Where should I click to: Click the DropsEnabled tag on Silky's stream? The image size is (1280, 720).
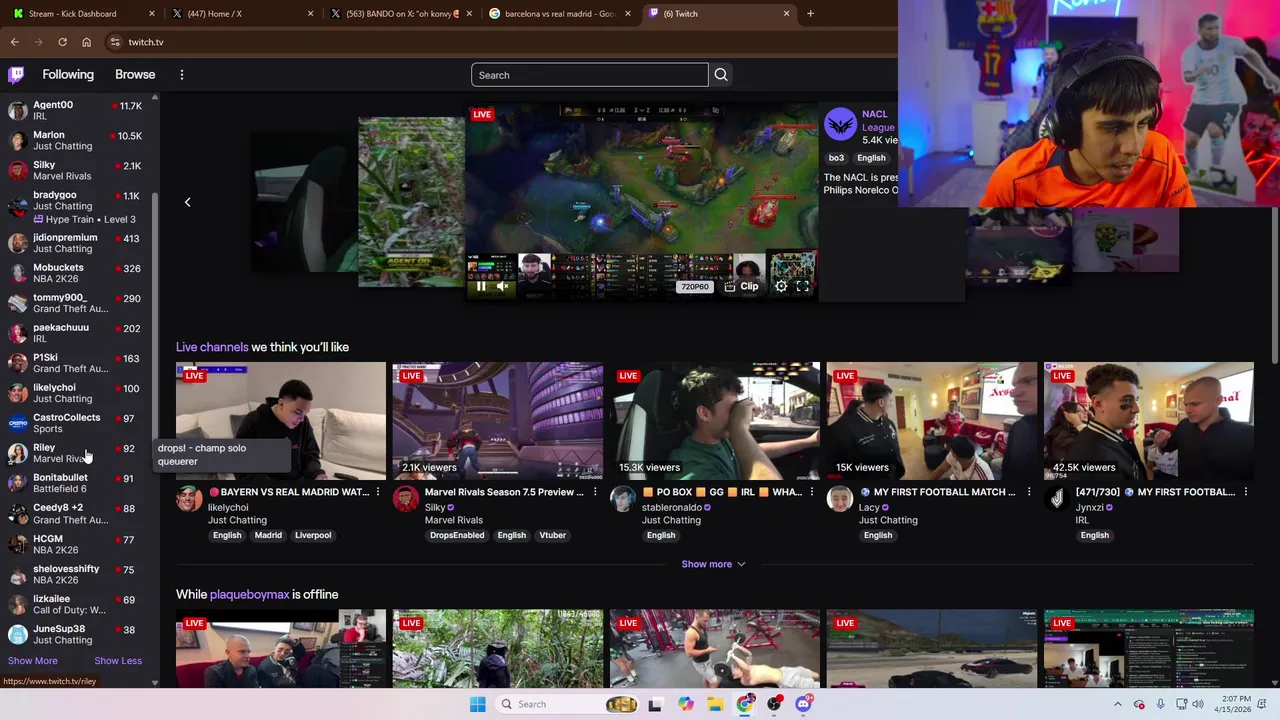pyautogui.click(x=457, y=535)
